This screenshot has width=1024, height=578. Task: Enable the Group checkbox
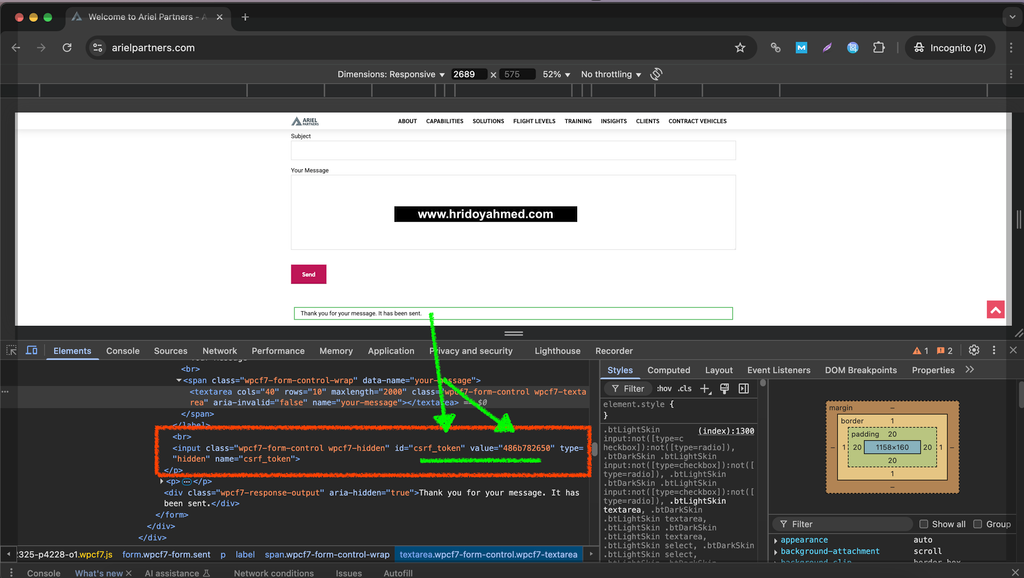(978, 524)
